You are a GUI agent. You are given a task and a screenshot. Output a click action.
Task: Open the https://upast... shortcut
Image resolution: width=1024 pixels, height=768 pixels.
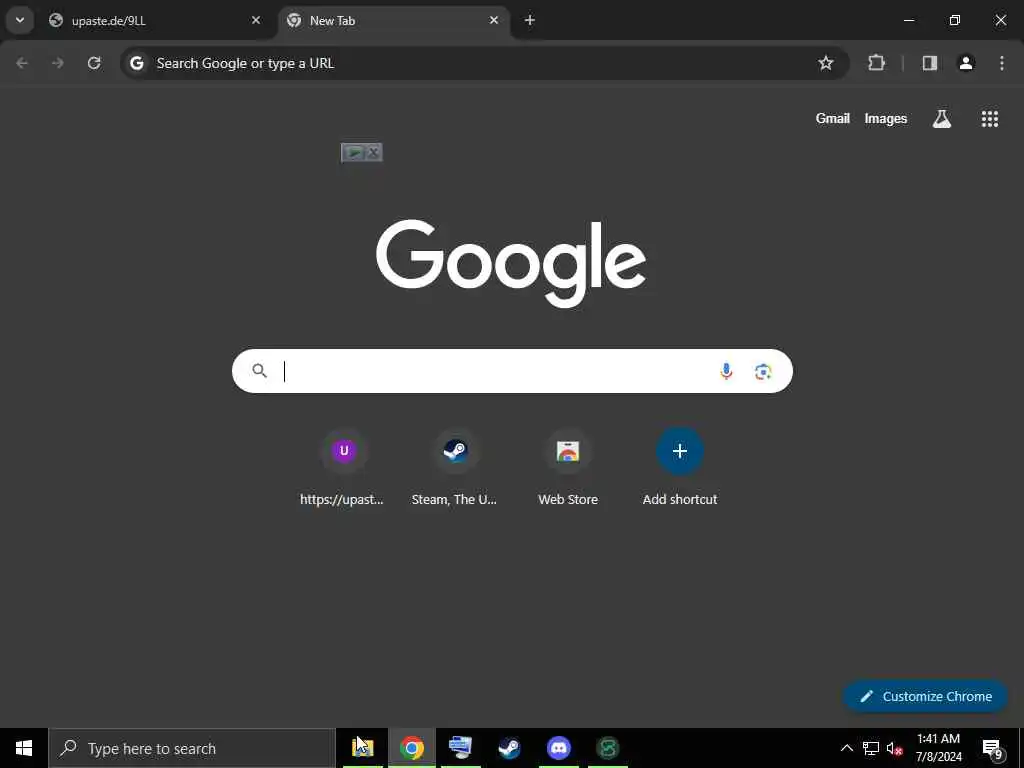pyautogui.click(x=343, y=468)
